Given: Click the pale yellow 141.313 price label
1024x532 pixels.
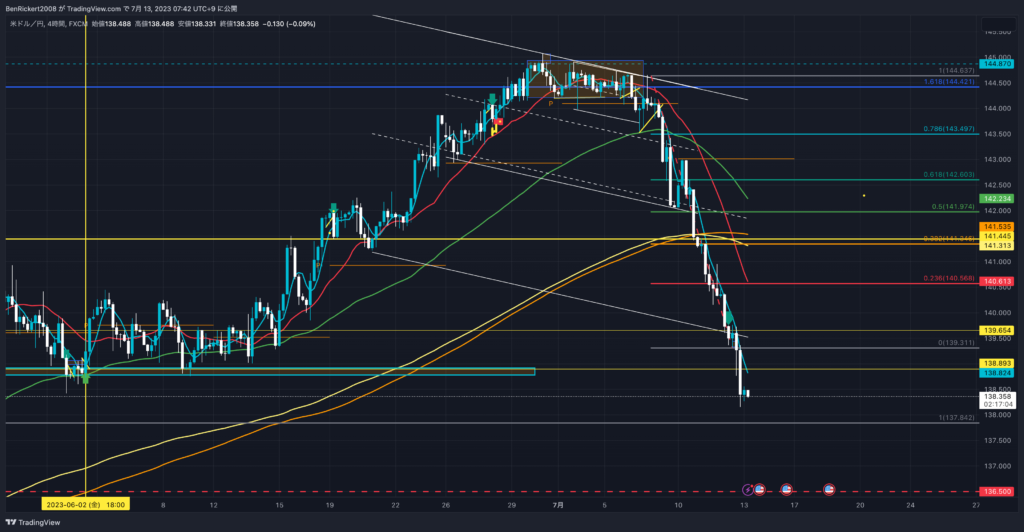Looking at the screenshot, I should [996, 245].
